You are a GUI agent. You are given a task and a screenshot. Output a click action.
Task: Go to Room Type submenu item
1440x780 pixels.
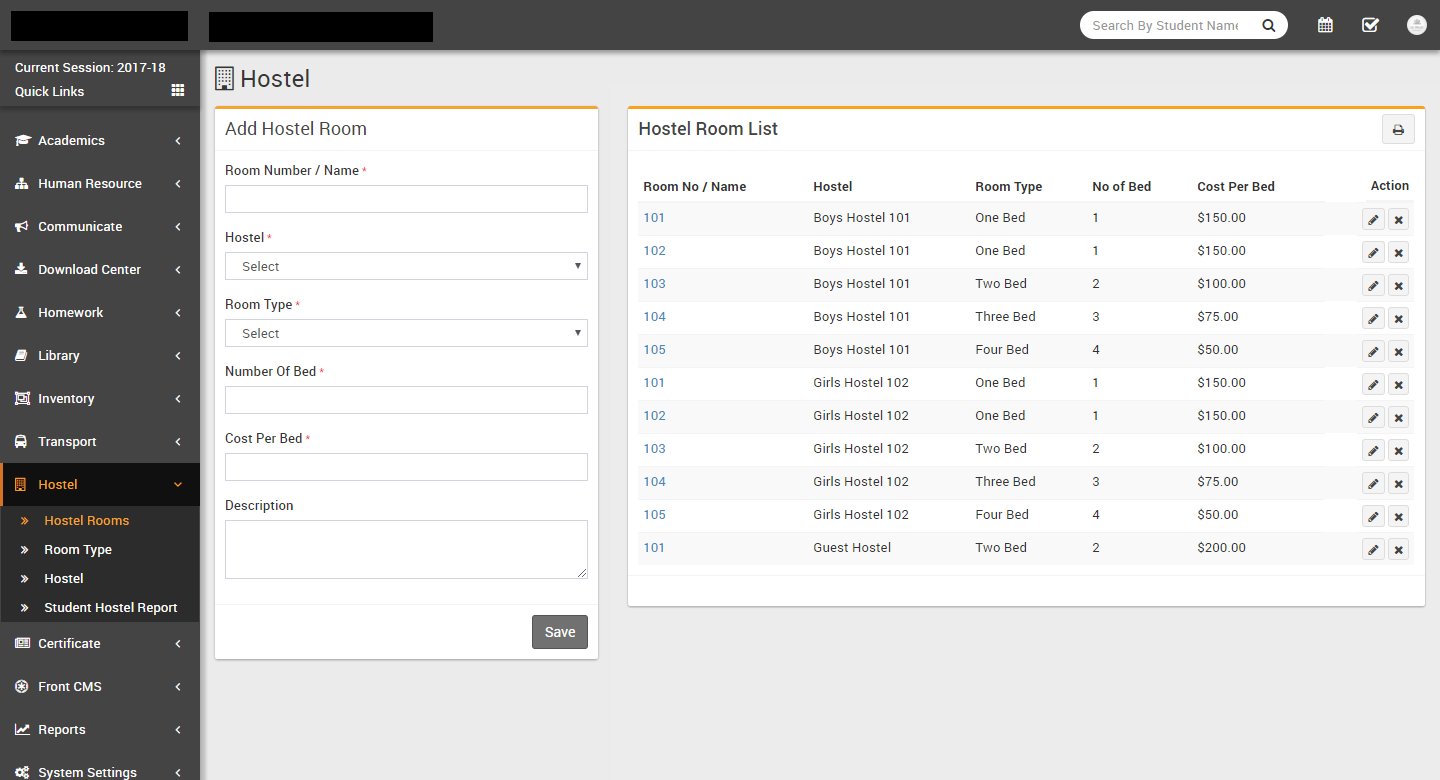(78, 550)
